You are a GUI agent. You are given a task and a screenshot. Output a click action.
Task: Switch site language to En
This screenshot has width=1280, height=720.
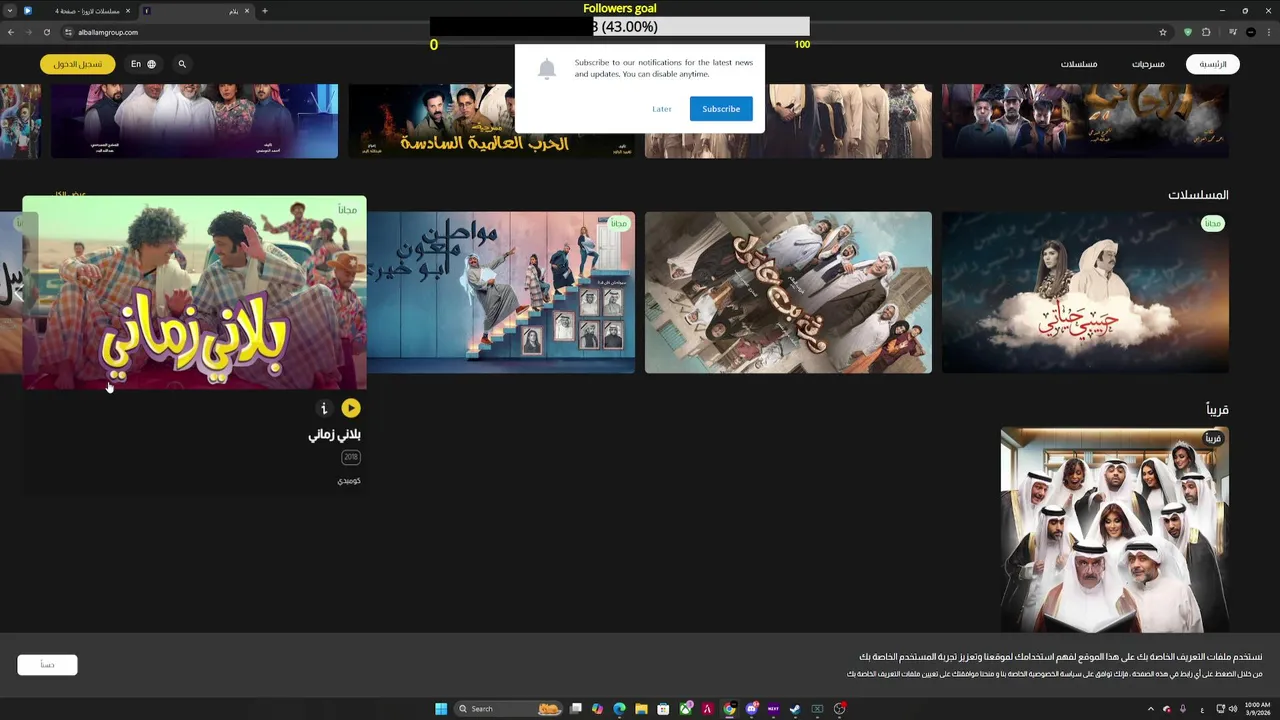143,64
